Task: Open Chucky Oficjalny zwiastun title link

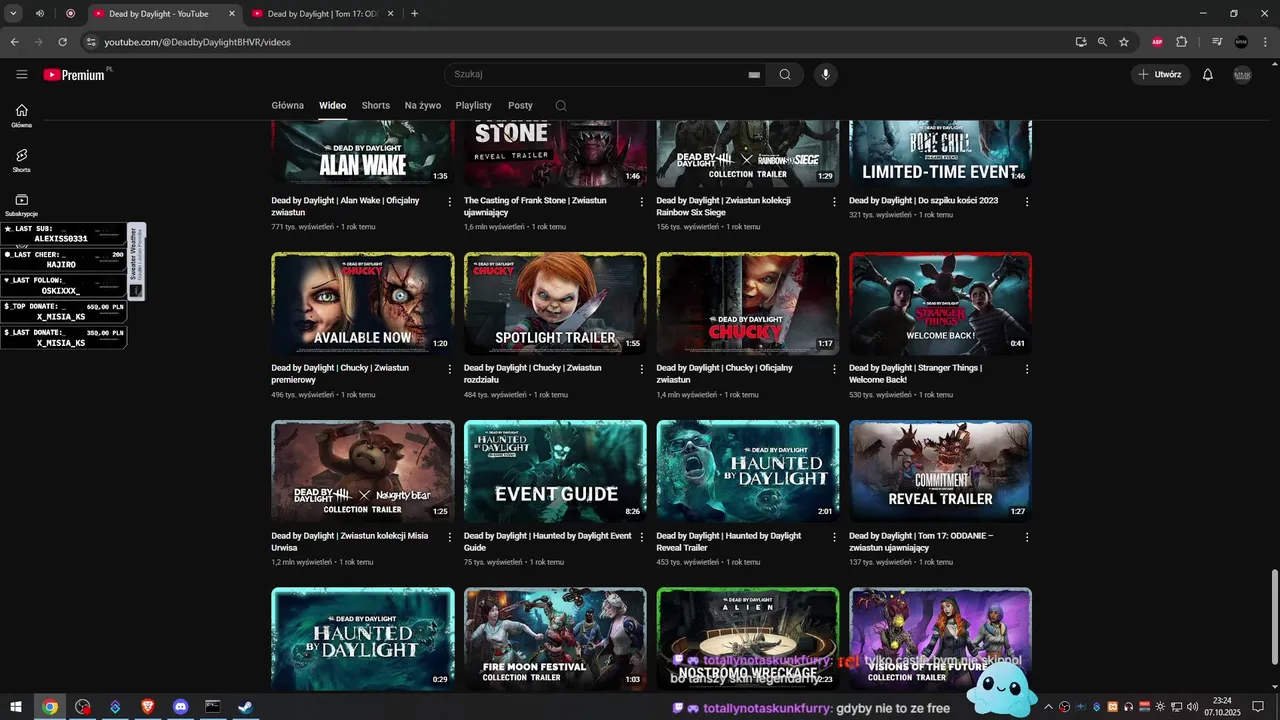Action: 725,374
